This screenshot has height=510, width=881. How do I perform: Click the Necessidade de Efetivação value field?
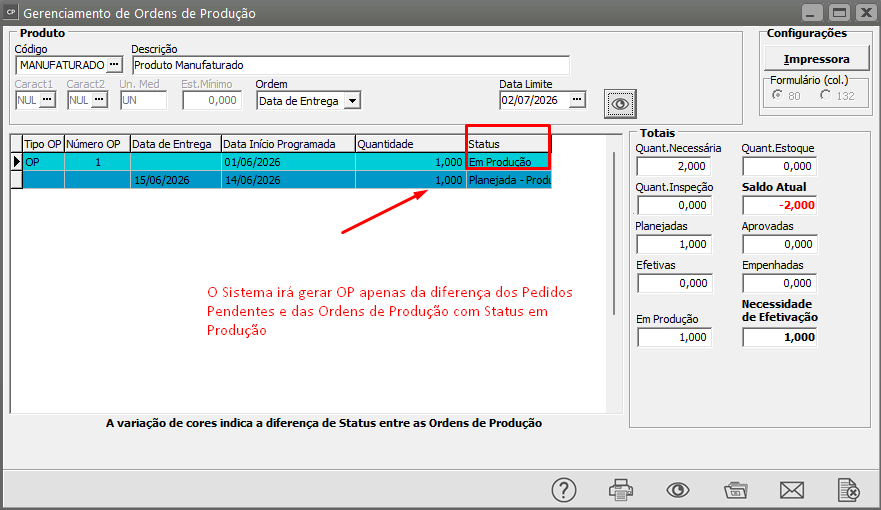(779, 337)
